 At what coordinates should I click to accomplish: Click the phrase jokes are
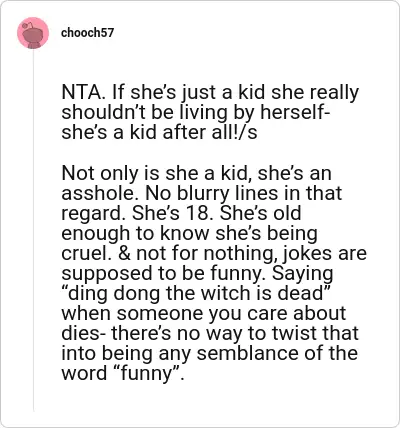(325, 254)
